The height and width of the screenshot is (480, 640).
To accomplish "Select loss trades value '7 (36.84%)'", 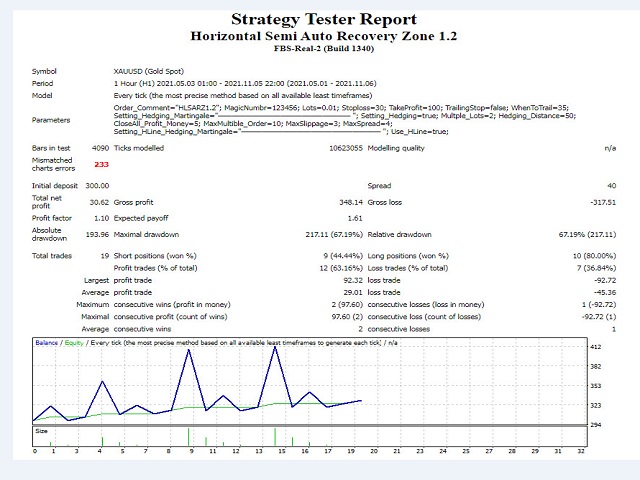I will click(x=596, y=268).
